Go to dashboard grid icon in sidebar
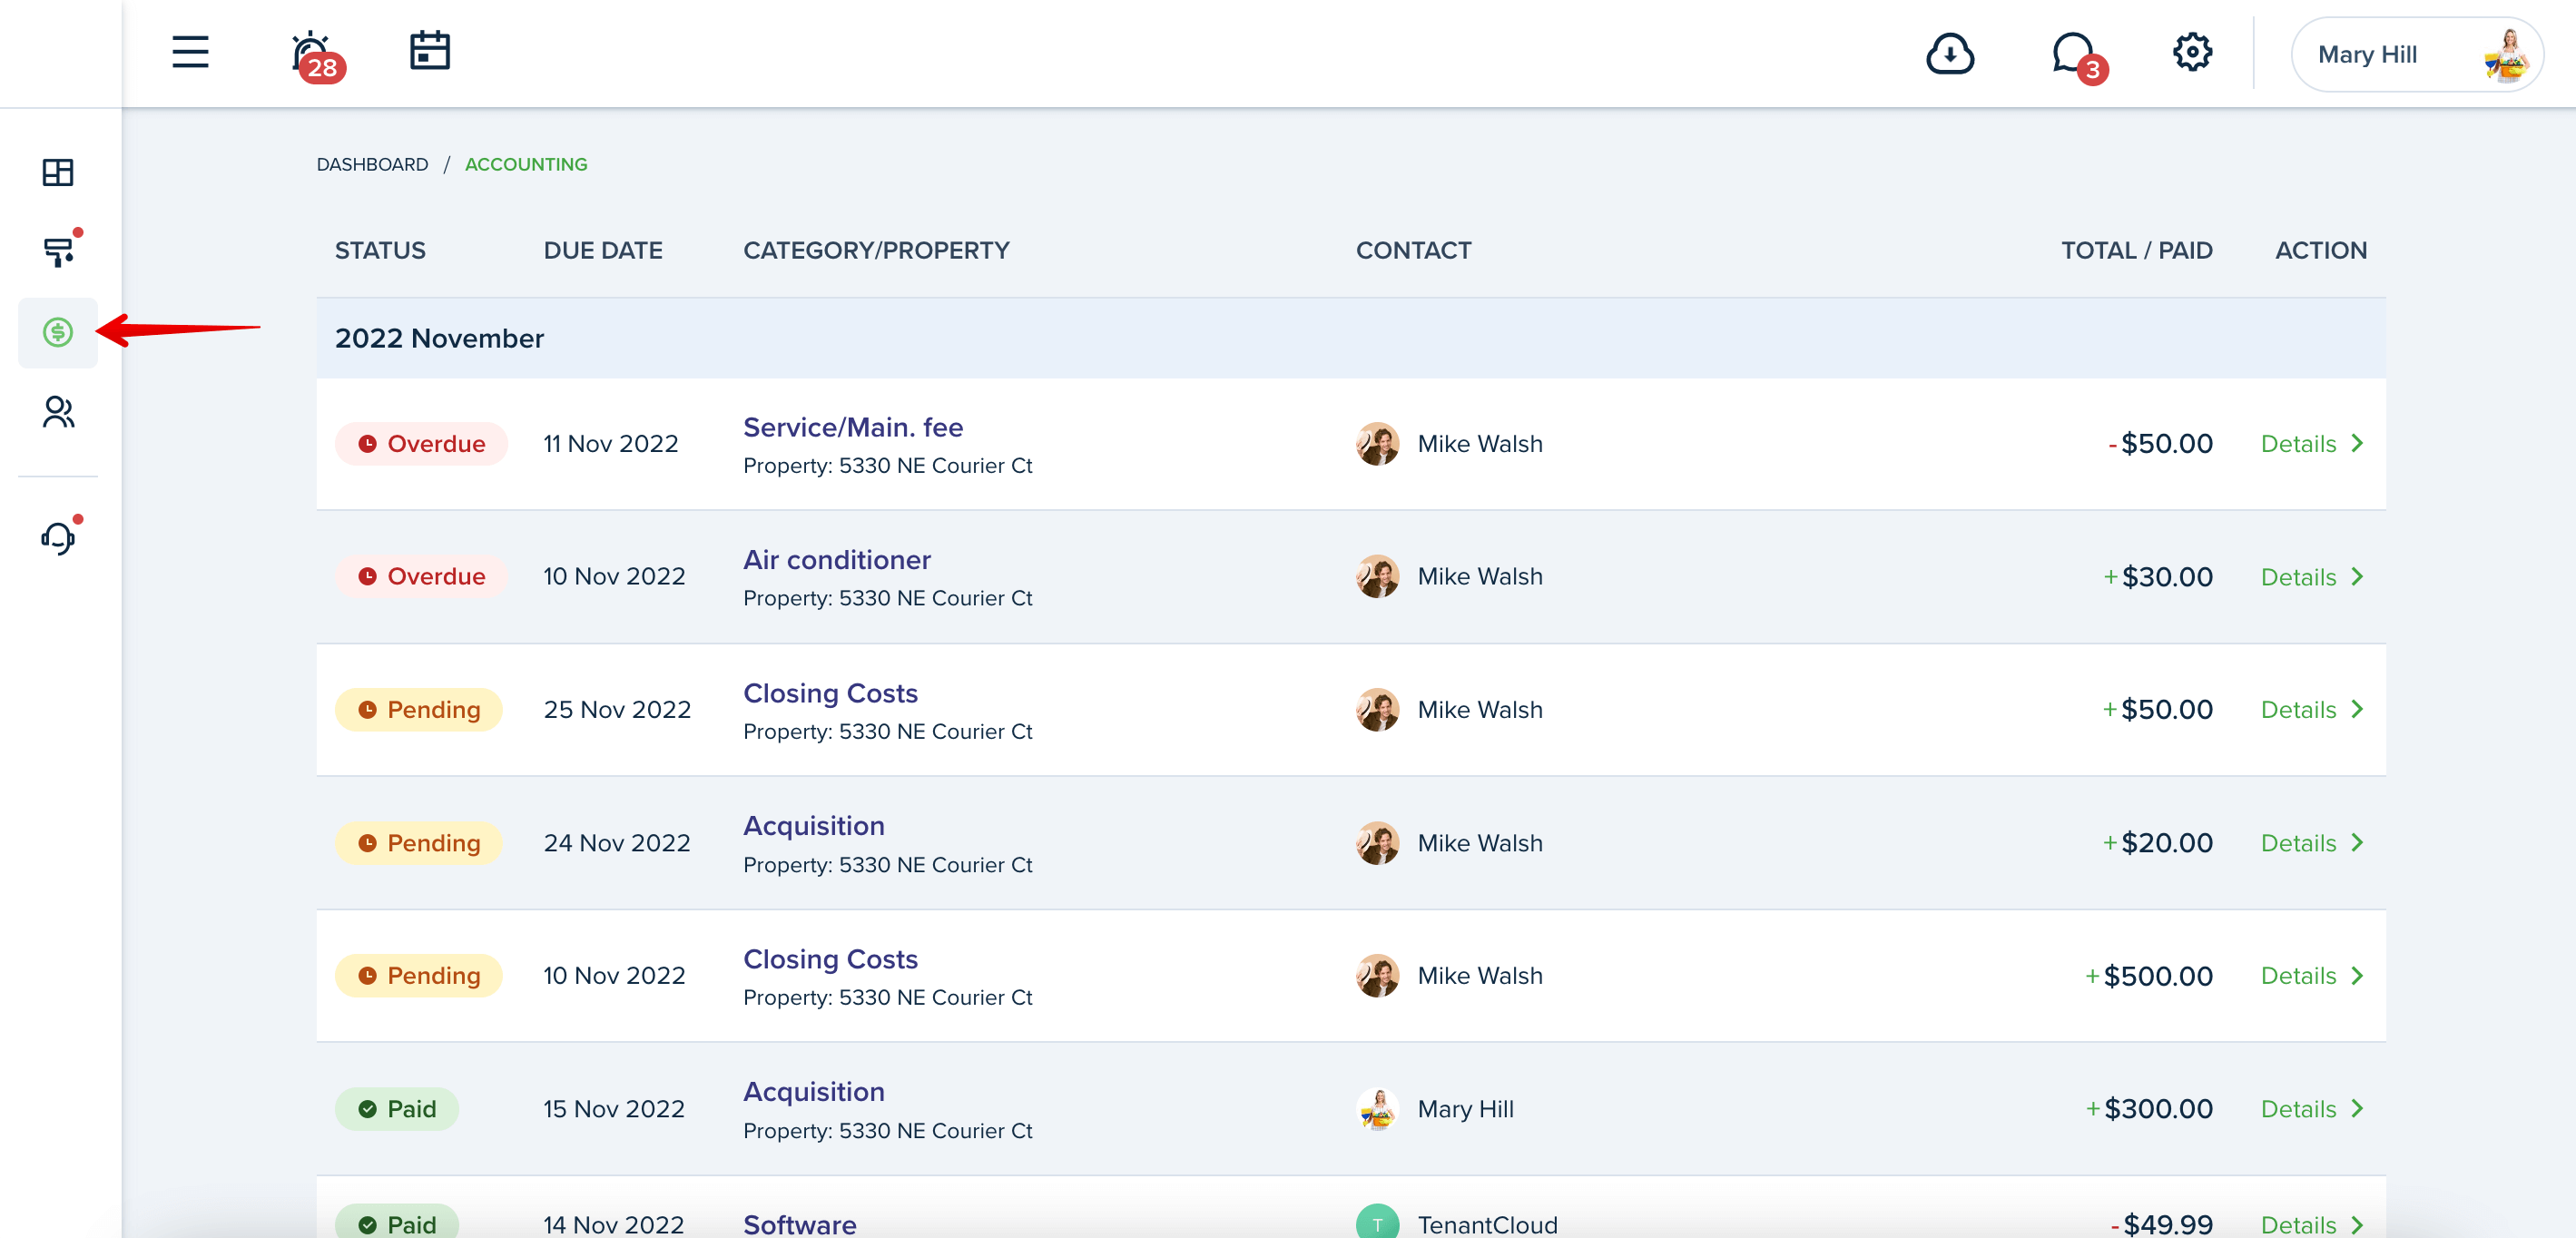This screenshot has height=1238, width=2576. [58, 172]
